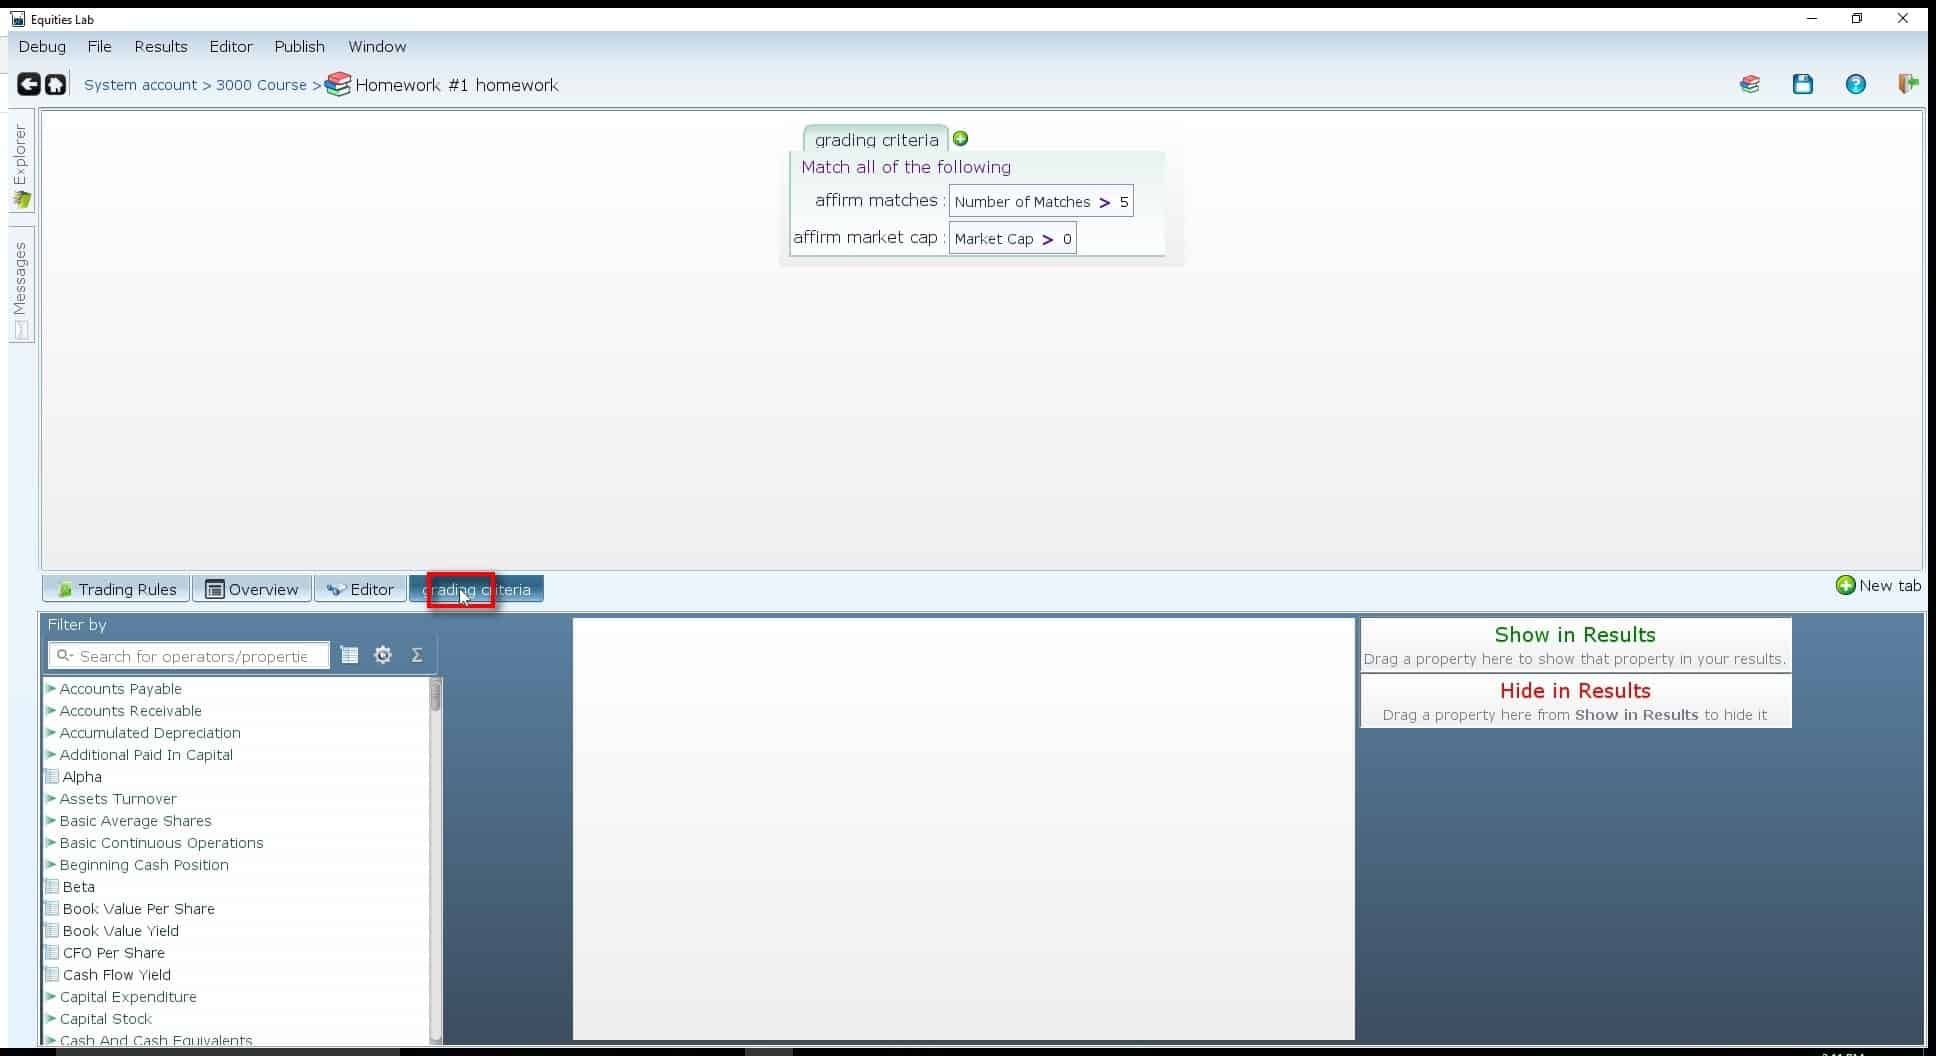Click the property list vertical scrollbar
Image resolution: width=1936 pixels, height=1056 pixels.
click(435, 860)
